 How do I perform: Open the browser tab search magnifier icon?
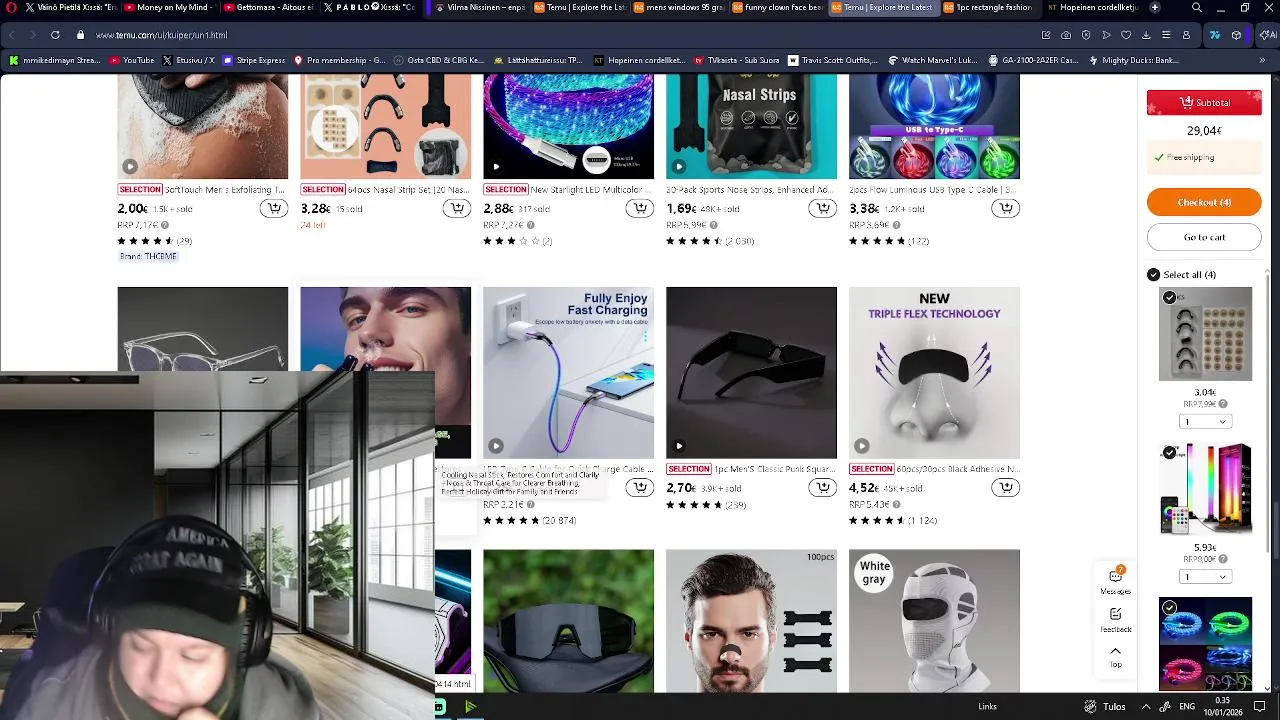[1197, 7]
